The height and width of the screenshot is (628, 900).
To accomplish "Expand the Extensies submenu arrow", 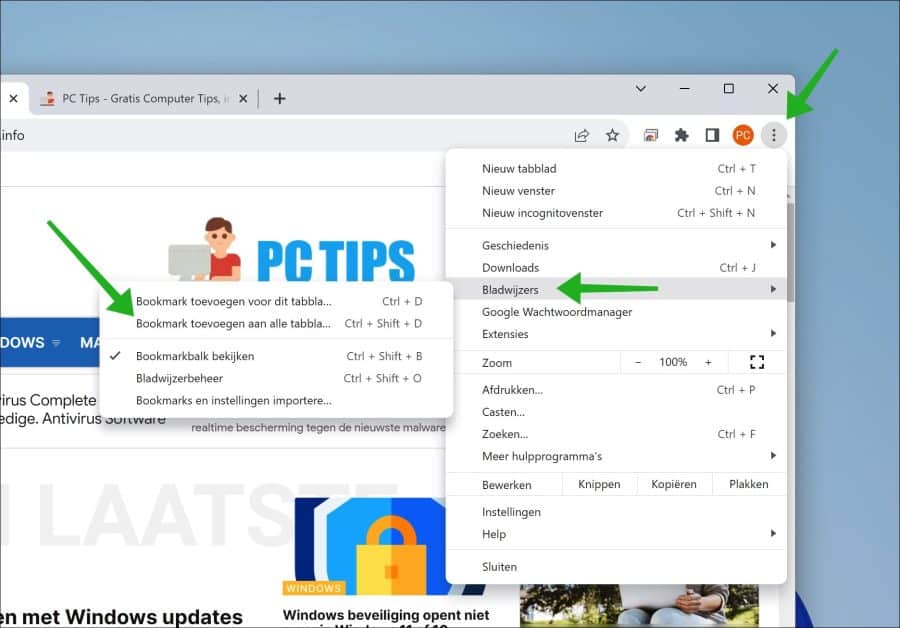I will click(x=773, y=334).
